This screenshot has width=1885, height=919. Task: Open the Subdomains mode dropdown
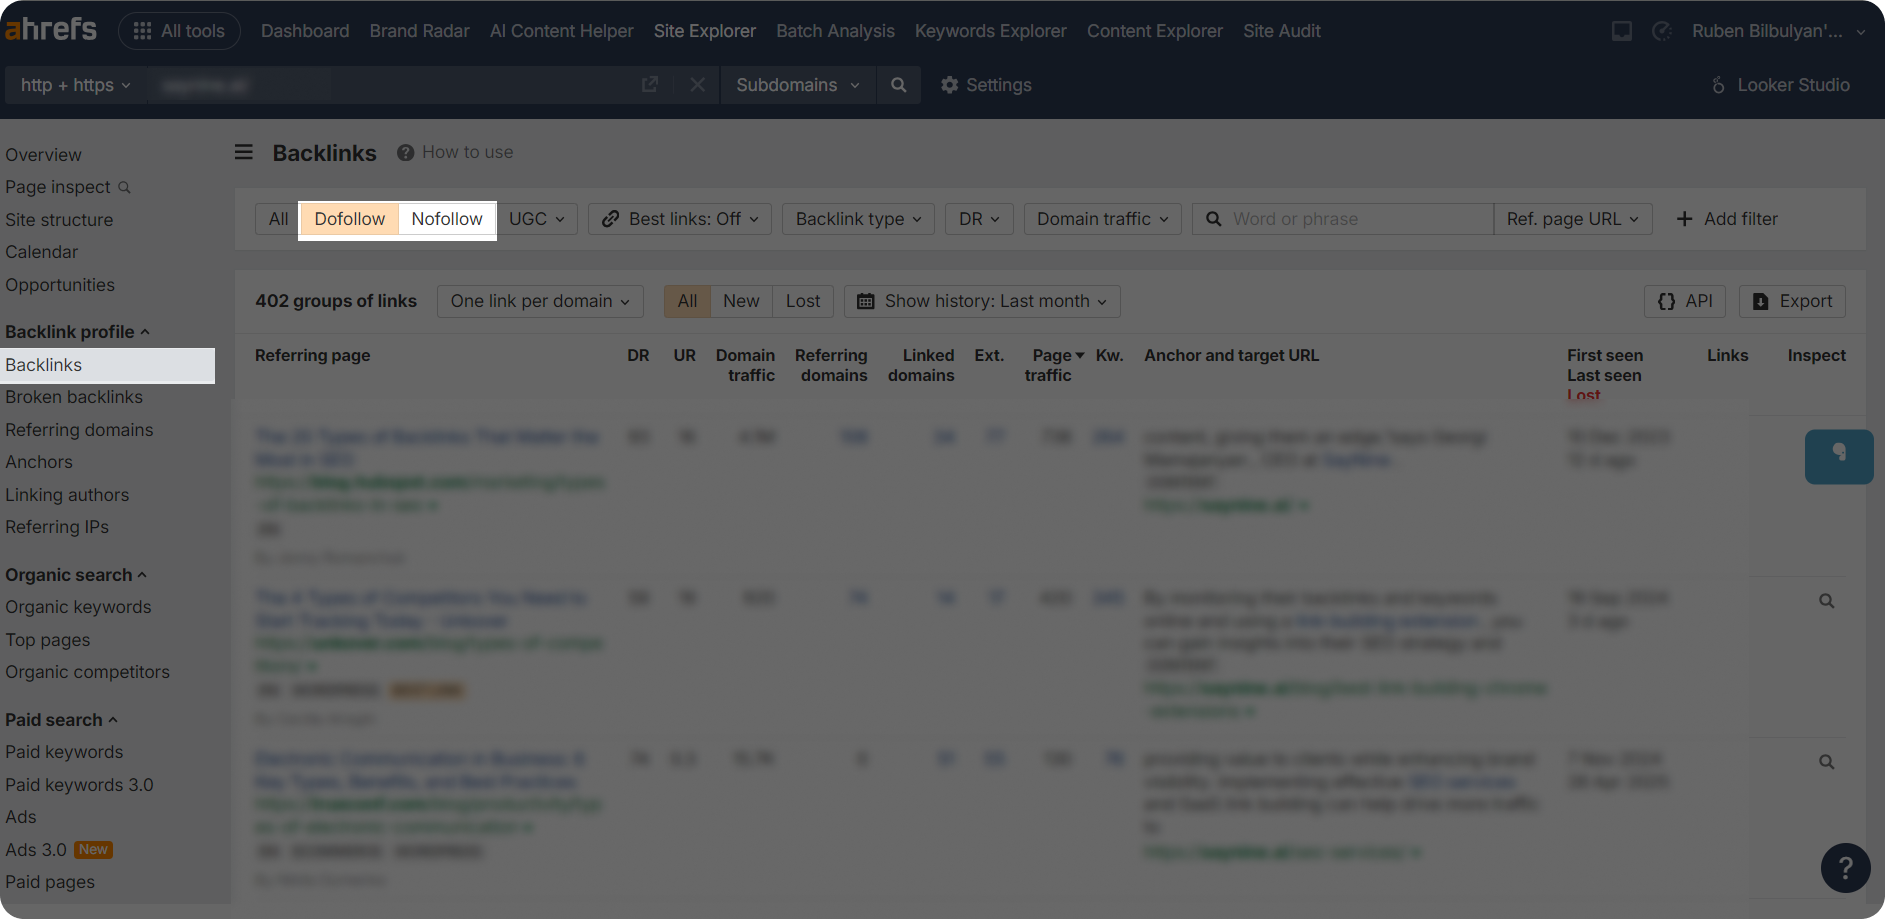pyautogui.click(x=798, y=85)
